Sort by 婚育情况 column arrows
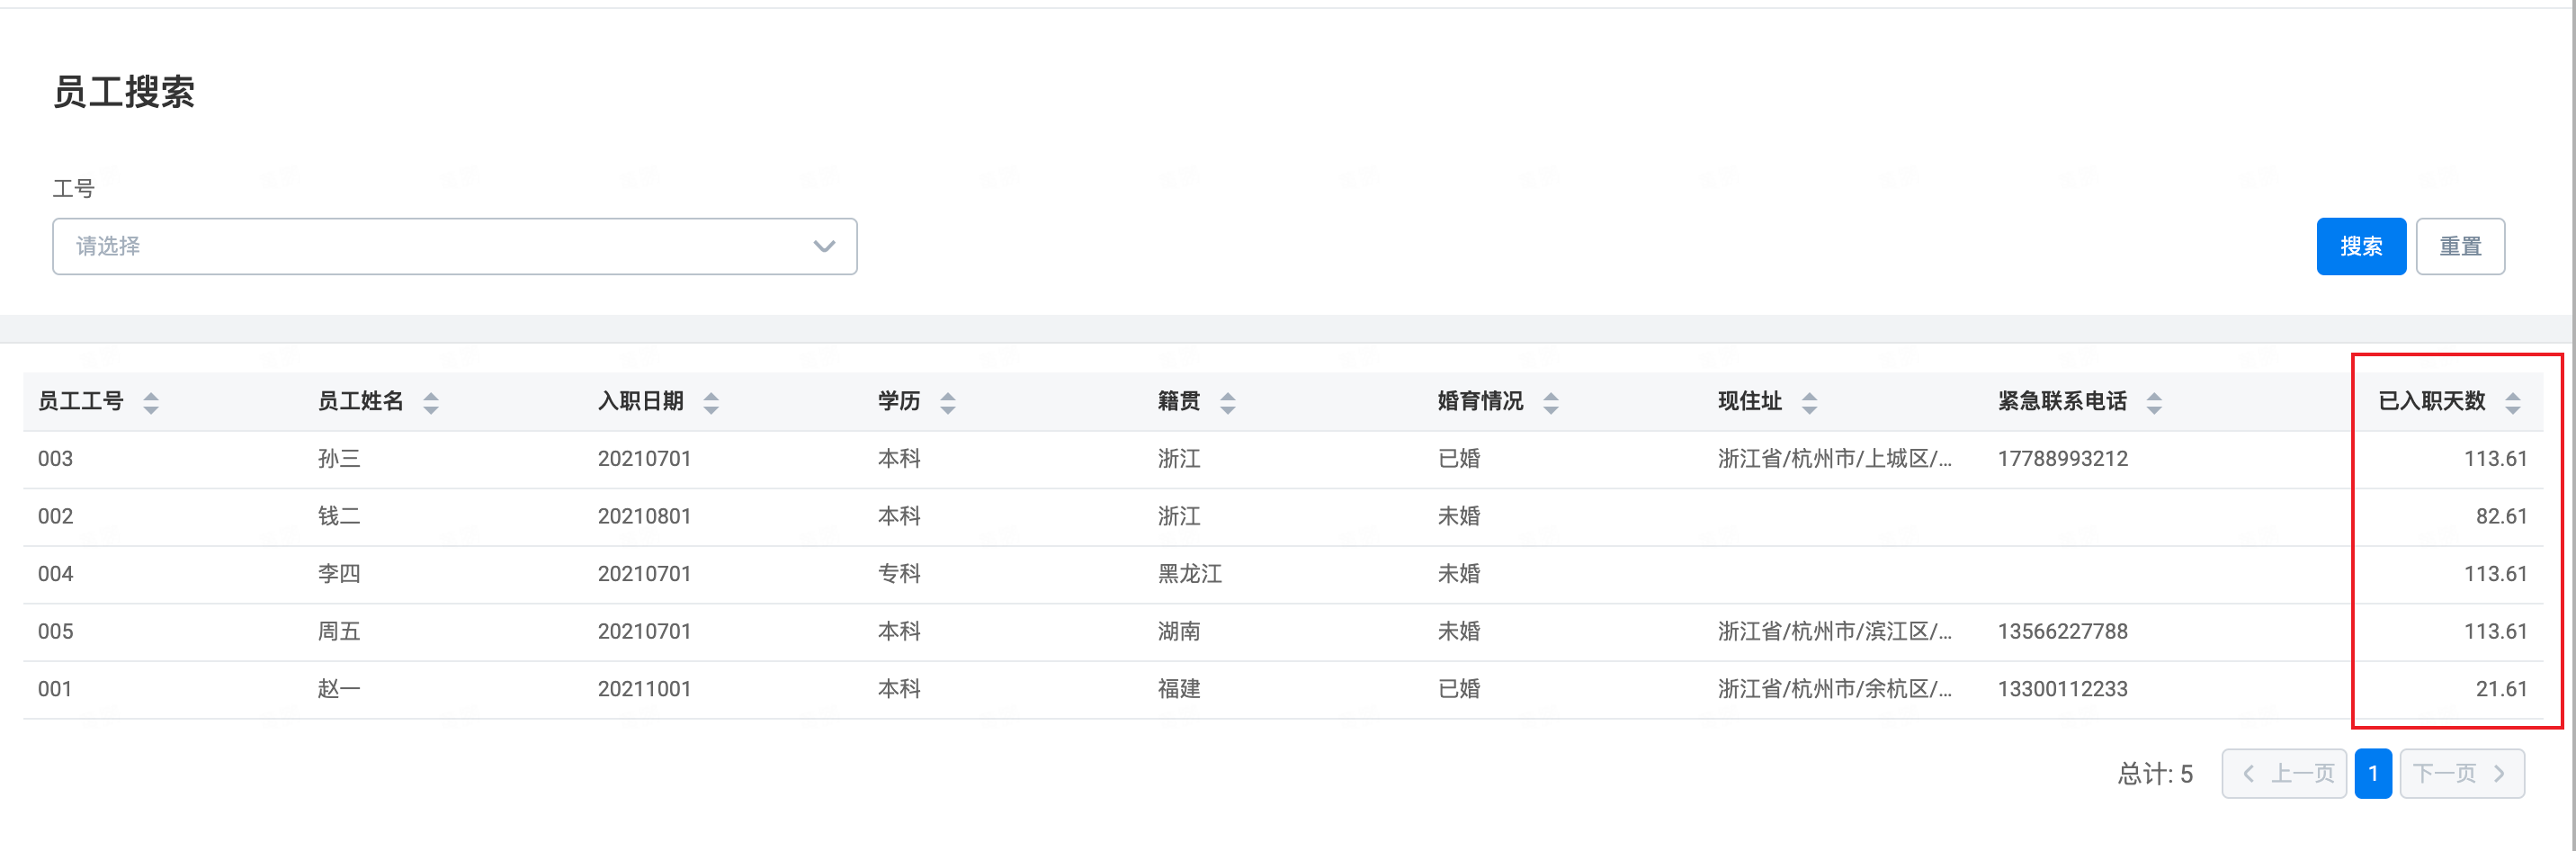The width and height of the screenshot is (2576, 851). [1551, 403]
